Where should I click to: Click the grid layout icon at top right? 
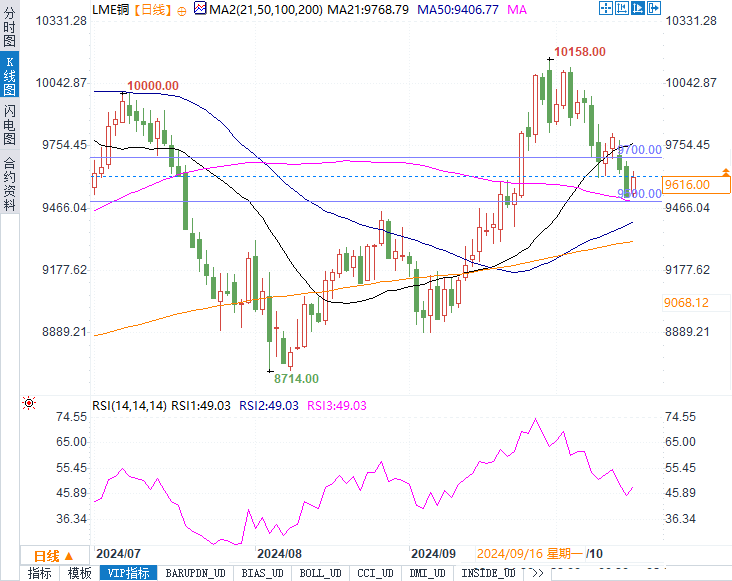606,9
